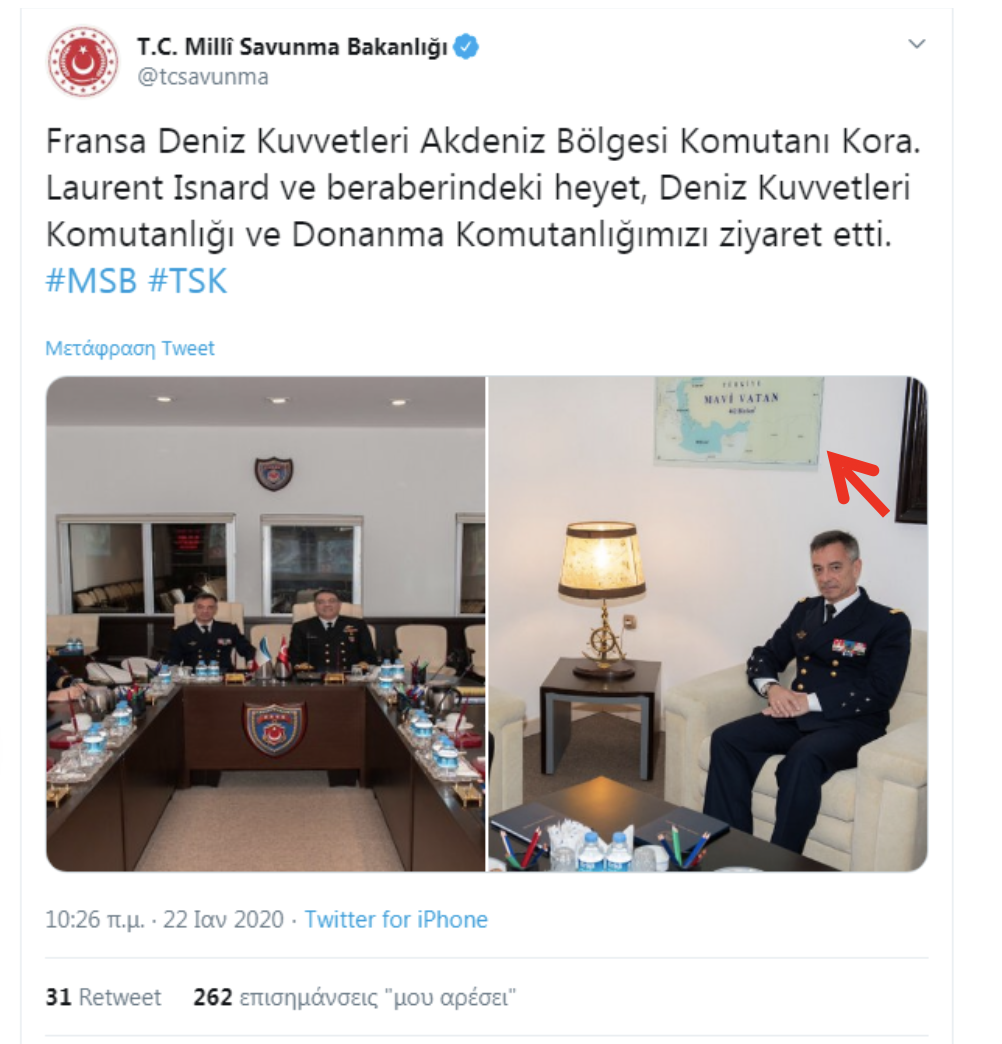The image size is (1002, 1044).
Task: View the 262 likes list
Action: point(355,997)
